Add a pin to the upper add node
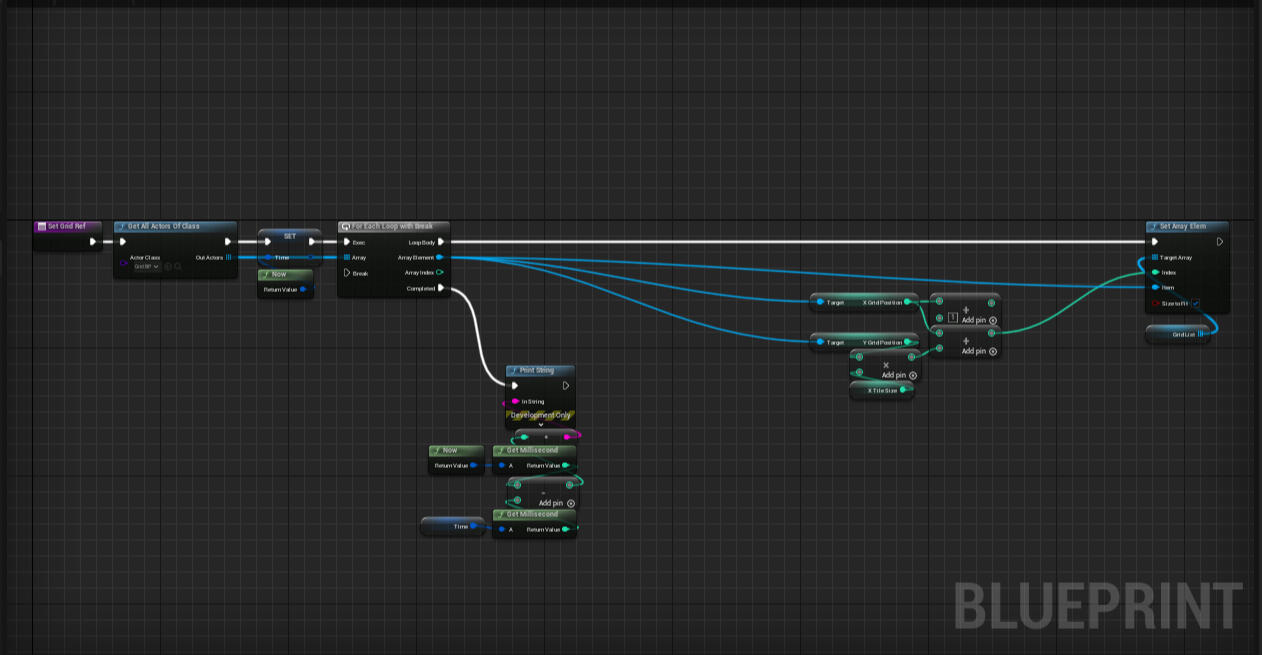The width and height of the screenshot is (1262, 655). 992,320
